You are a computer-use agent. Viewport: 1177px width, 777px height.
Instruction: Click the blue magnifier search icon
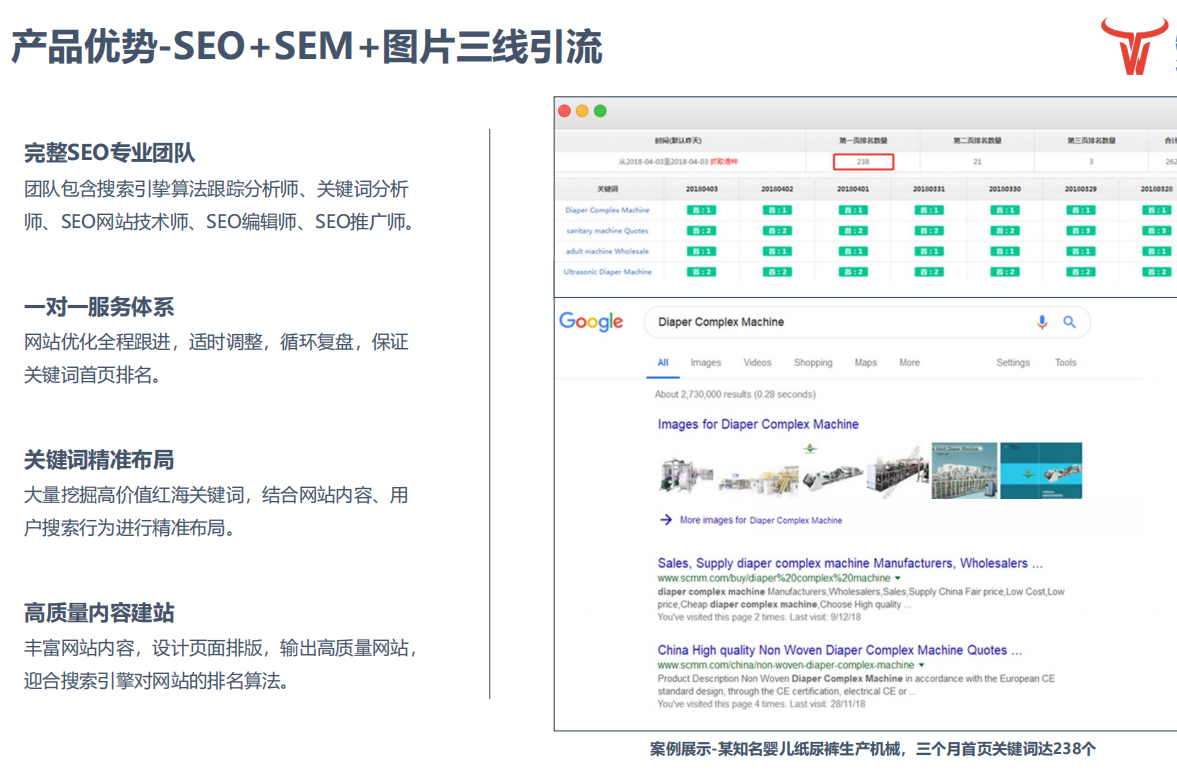1069,322
